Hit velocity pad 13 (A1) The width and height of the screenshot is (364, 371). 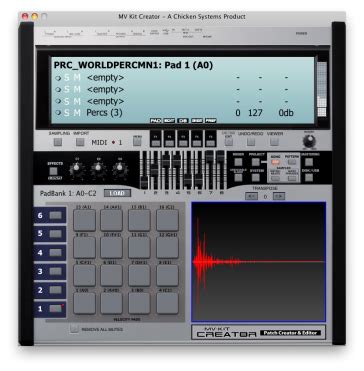[84, 220]
